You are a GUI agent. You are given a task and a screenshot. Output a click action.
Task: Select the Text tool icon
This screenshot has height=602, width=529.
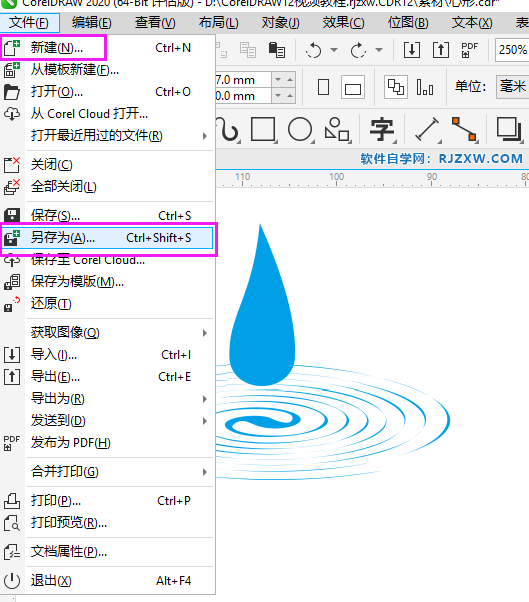(x=382, y=129)
